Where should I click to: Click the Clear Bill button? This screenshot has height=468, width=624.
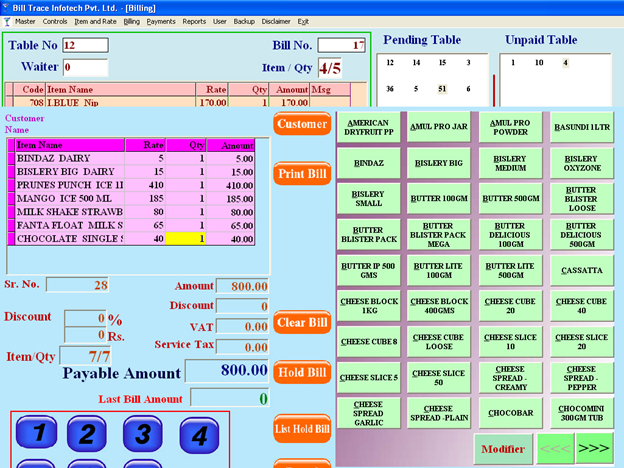pyautogui.click(x=302, y=323)
